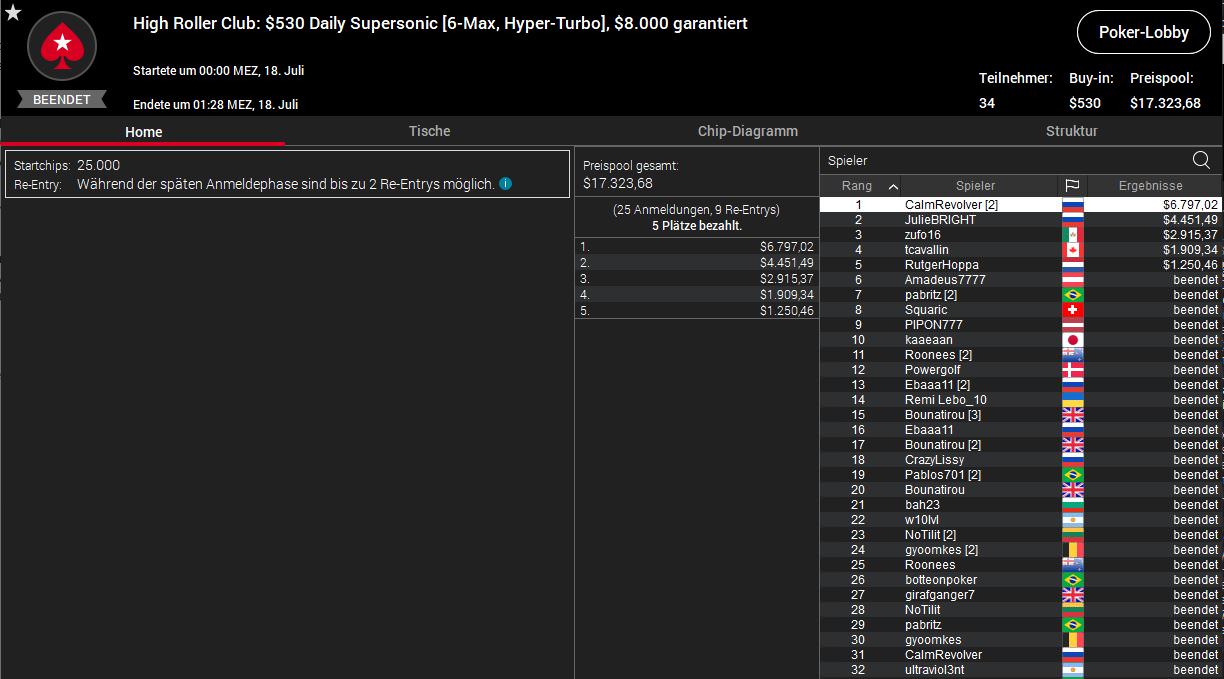1224x679 pixels.
Task: Click the player search magnifier icon
Action: click(1201, 160)
